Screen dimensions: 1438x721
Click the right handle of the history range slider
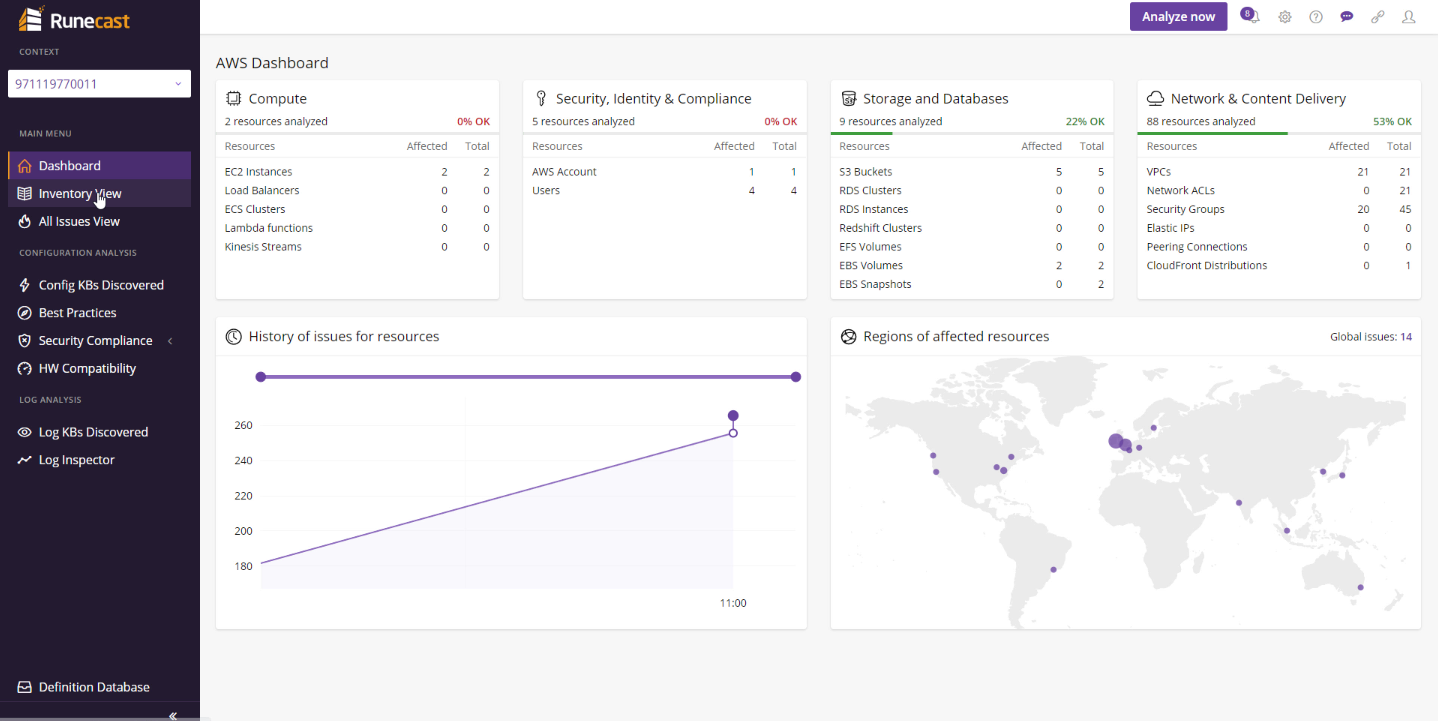point(796,377)
